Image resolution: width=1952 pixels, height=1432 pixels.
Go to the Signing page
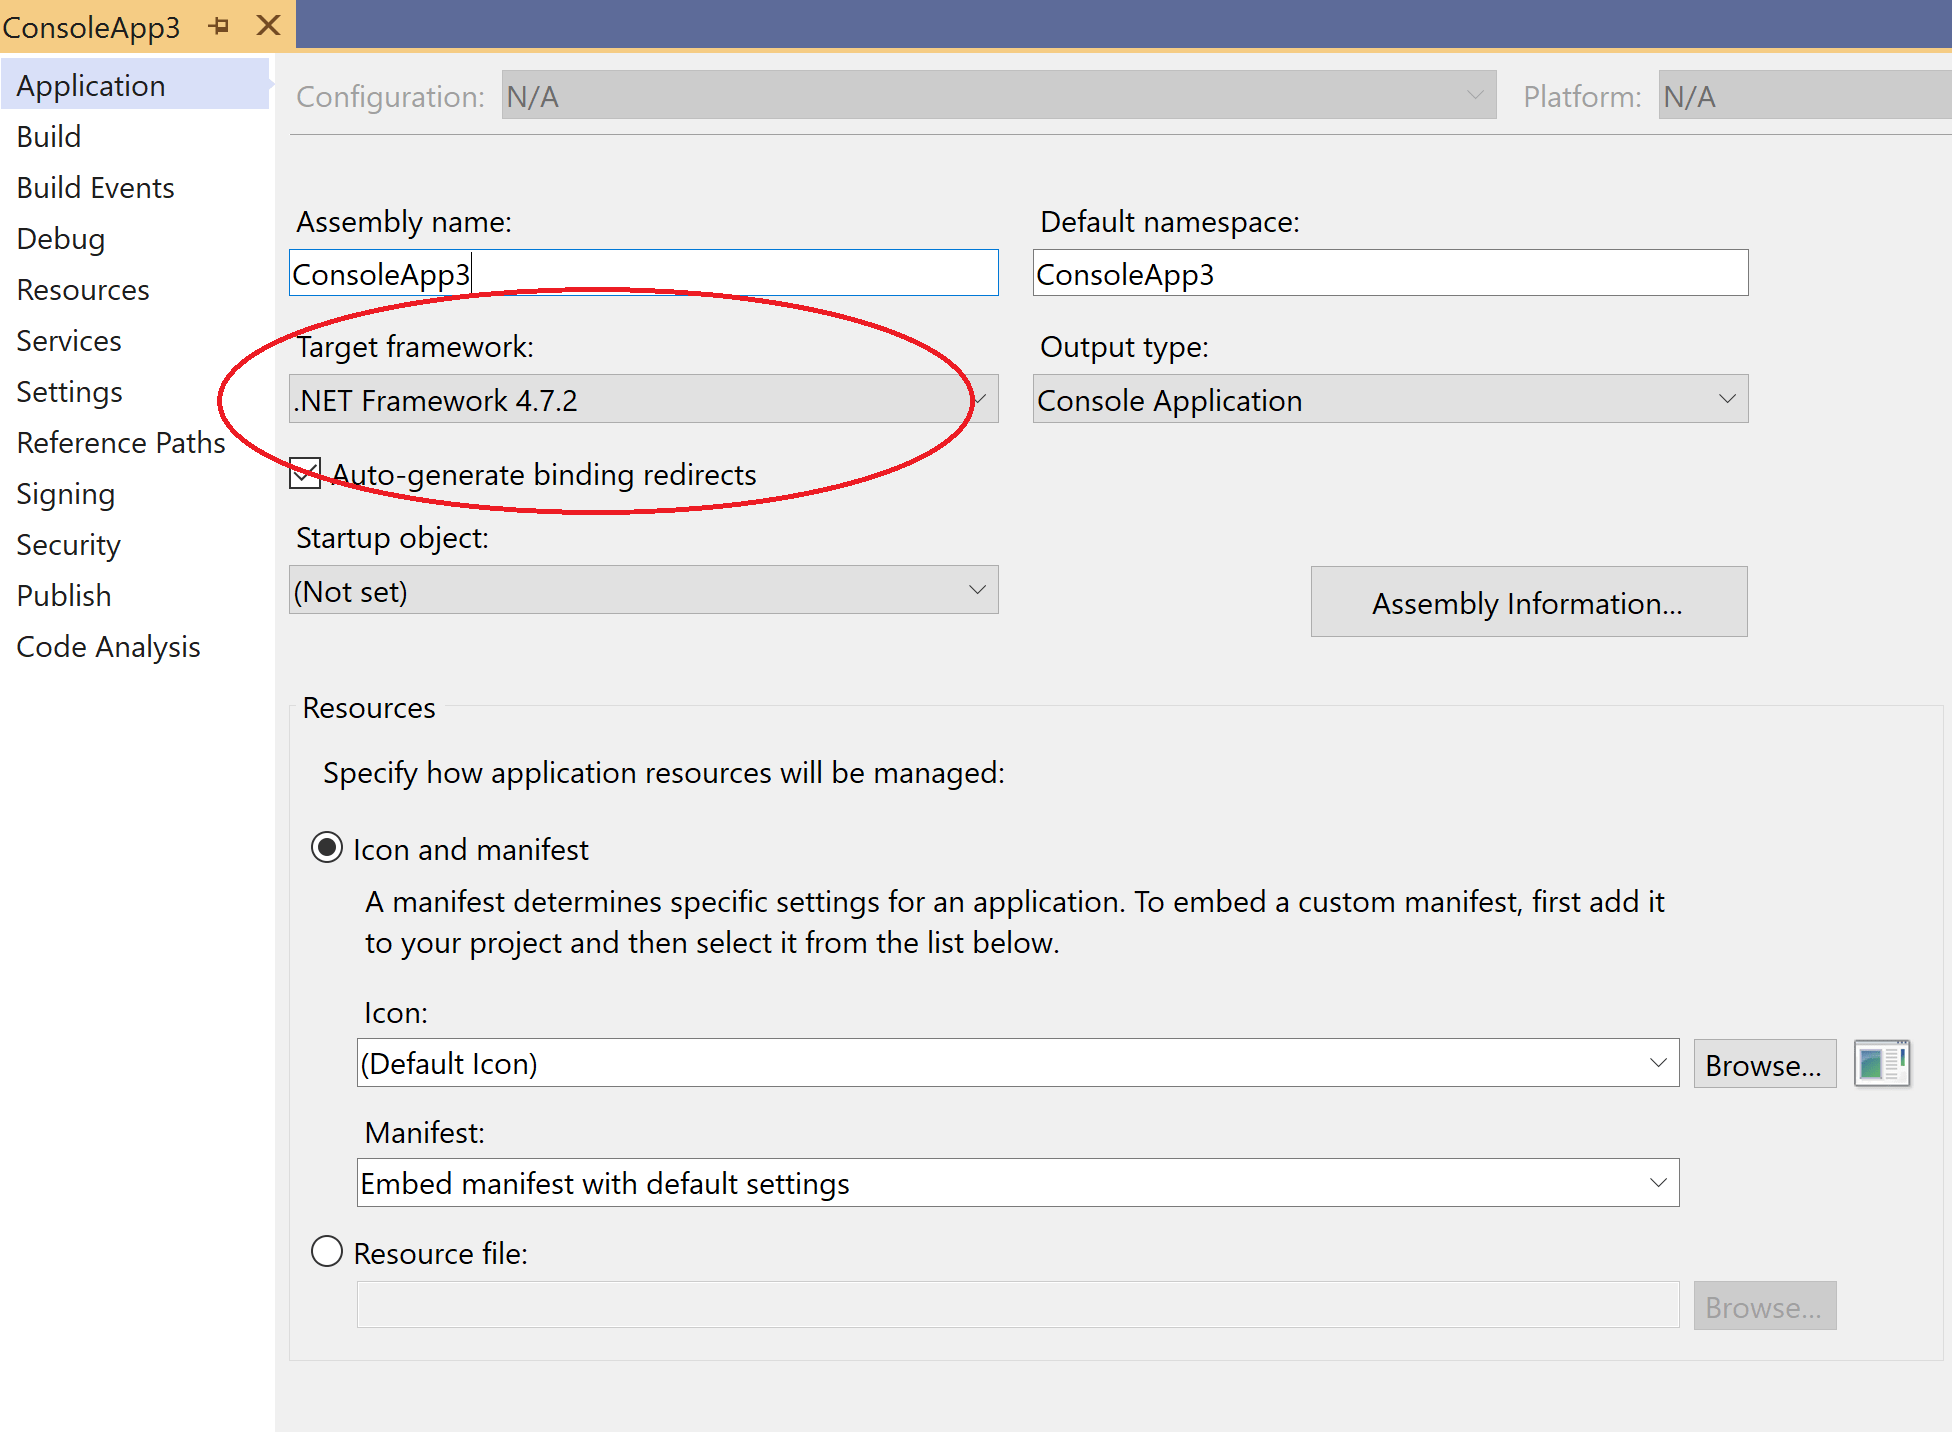(66, 494)
